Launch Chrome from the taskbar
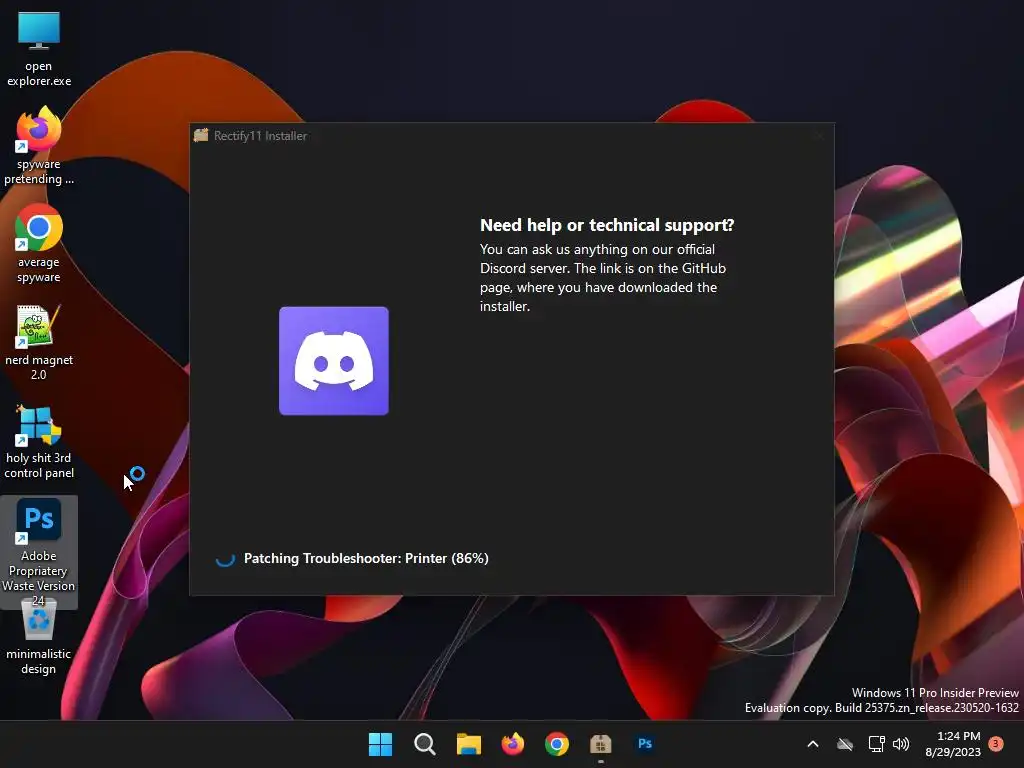 click(556, 744)
